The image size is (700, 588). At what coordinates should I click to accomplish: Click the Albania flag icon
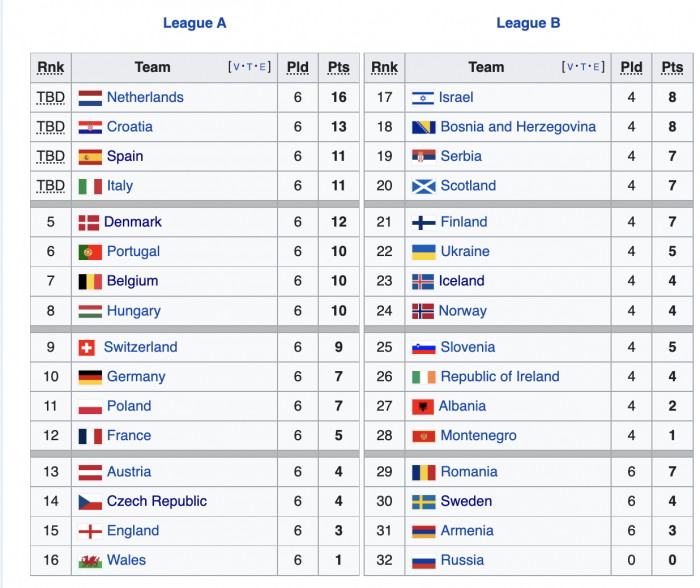coord(423,407)
